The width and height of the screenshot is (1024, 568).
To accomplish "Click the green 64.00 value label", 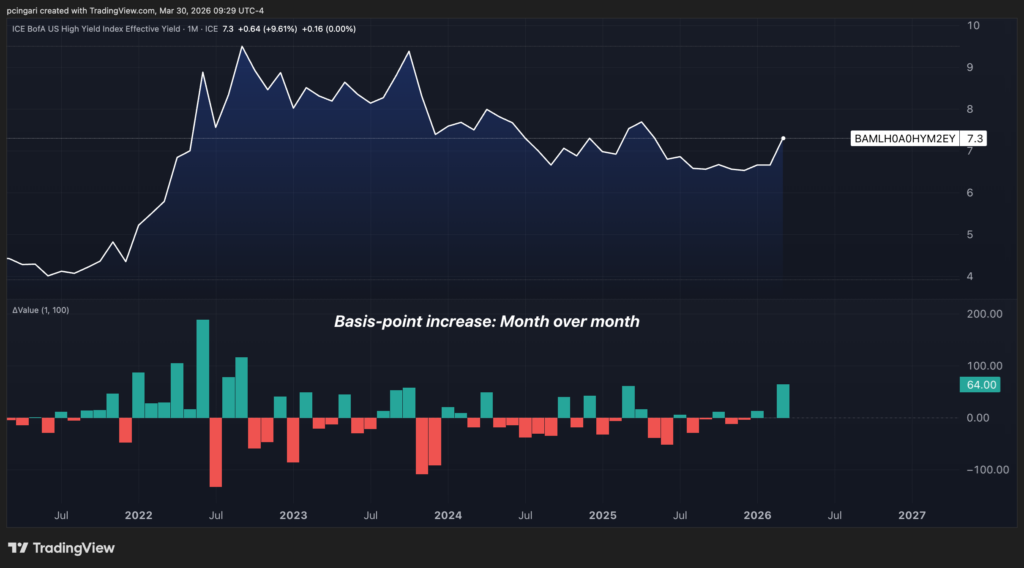I will click(x=979, y=385).
